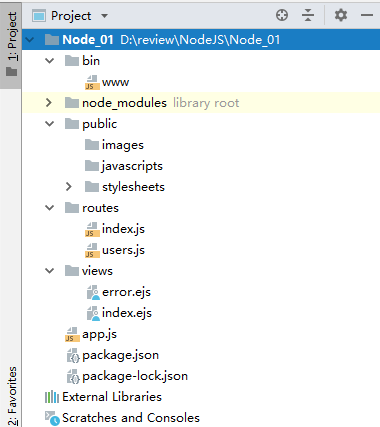Click the Scratches and Consoles icon
The height and width of the screenshot is (427, 380).
(x=52, y=418)
